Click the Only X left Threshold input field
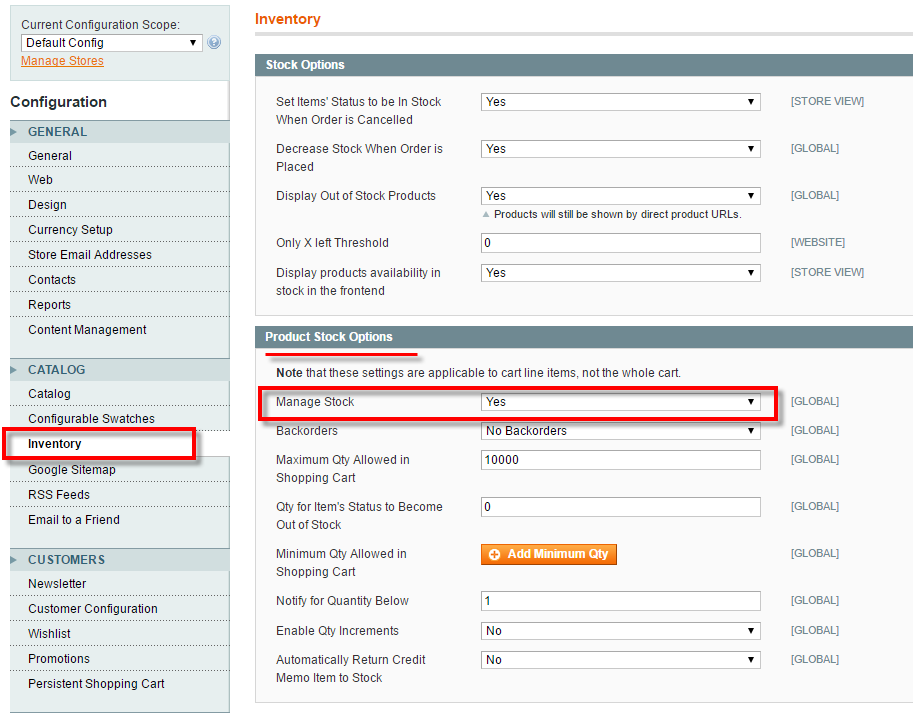913x713 pixels. click(x=617, y=242)
